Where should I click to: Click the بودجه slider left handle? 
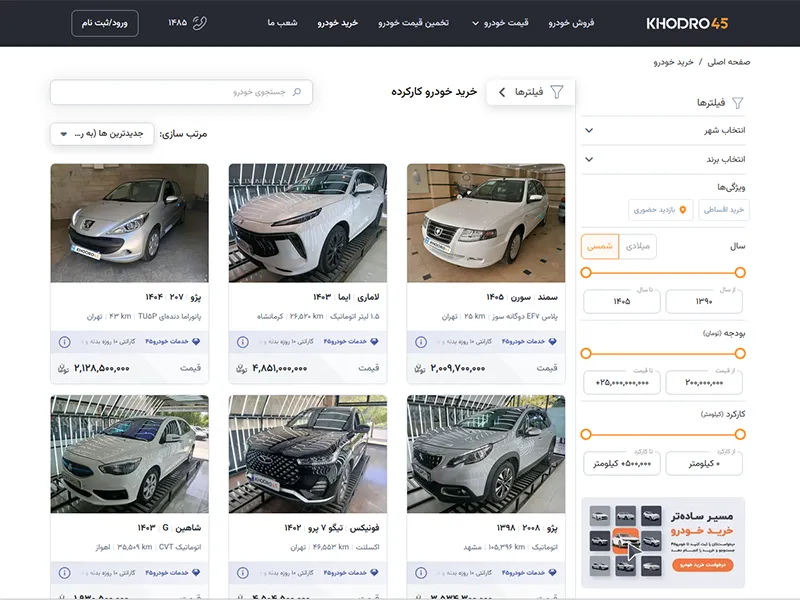(586, 354)
